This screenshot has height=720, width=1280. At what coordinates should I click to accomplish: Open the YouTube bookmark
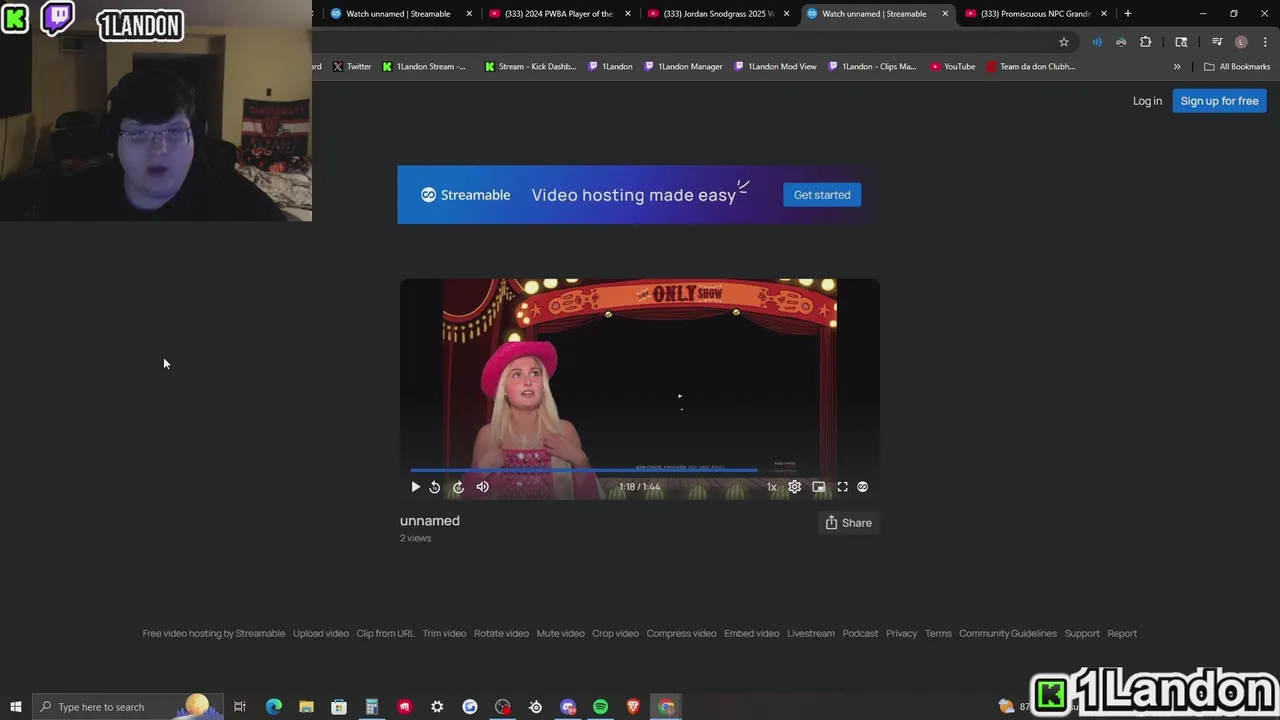coord(952,67)
